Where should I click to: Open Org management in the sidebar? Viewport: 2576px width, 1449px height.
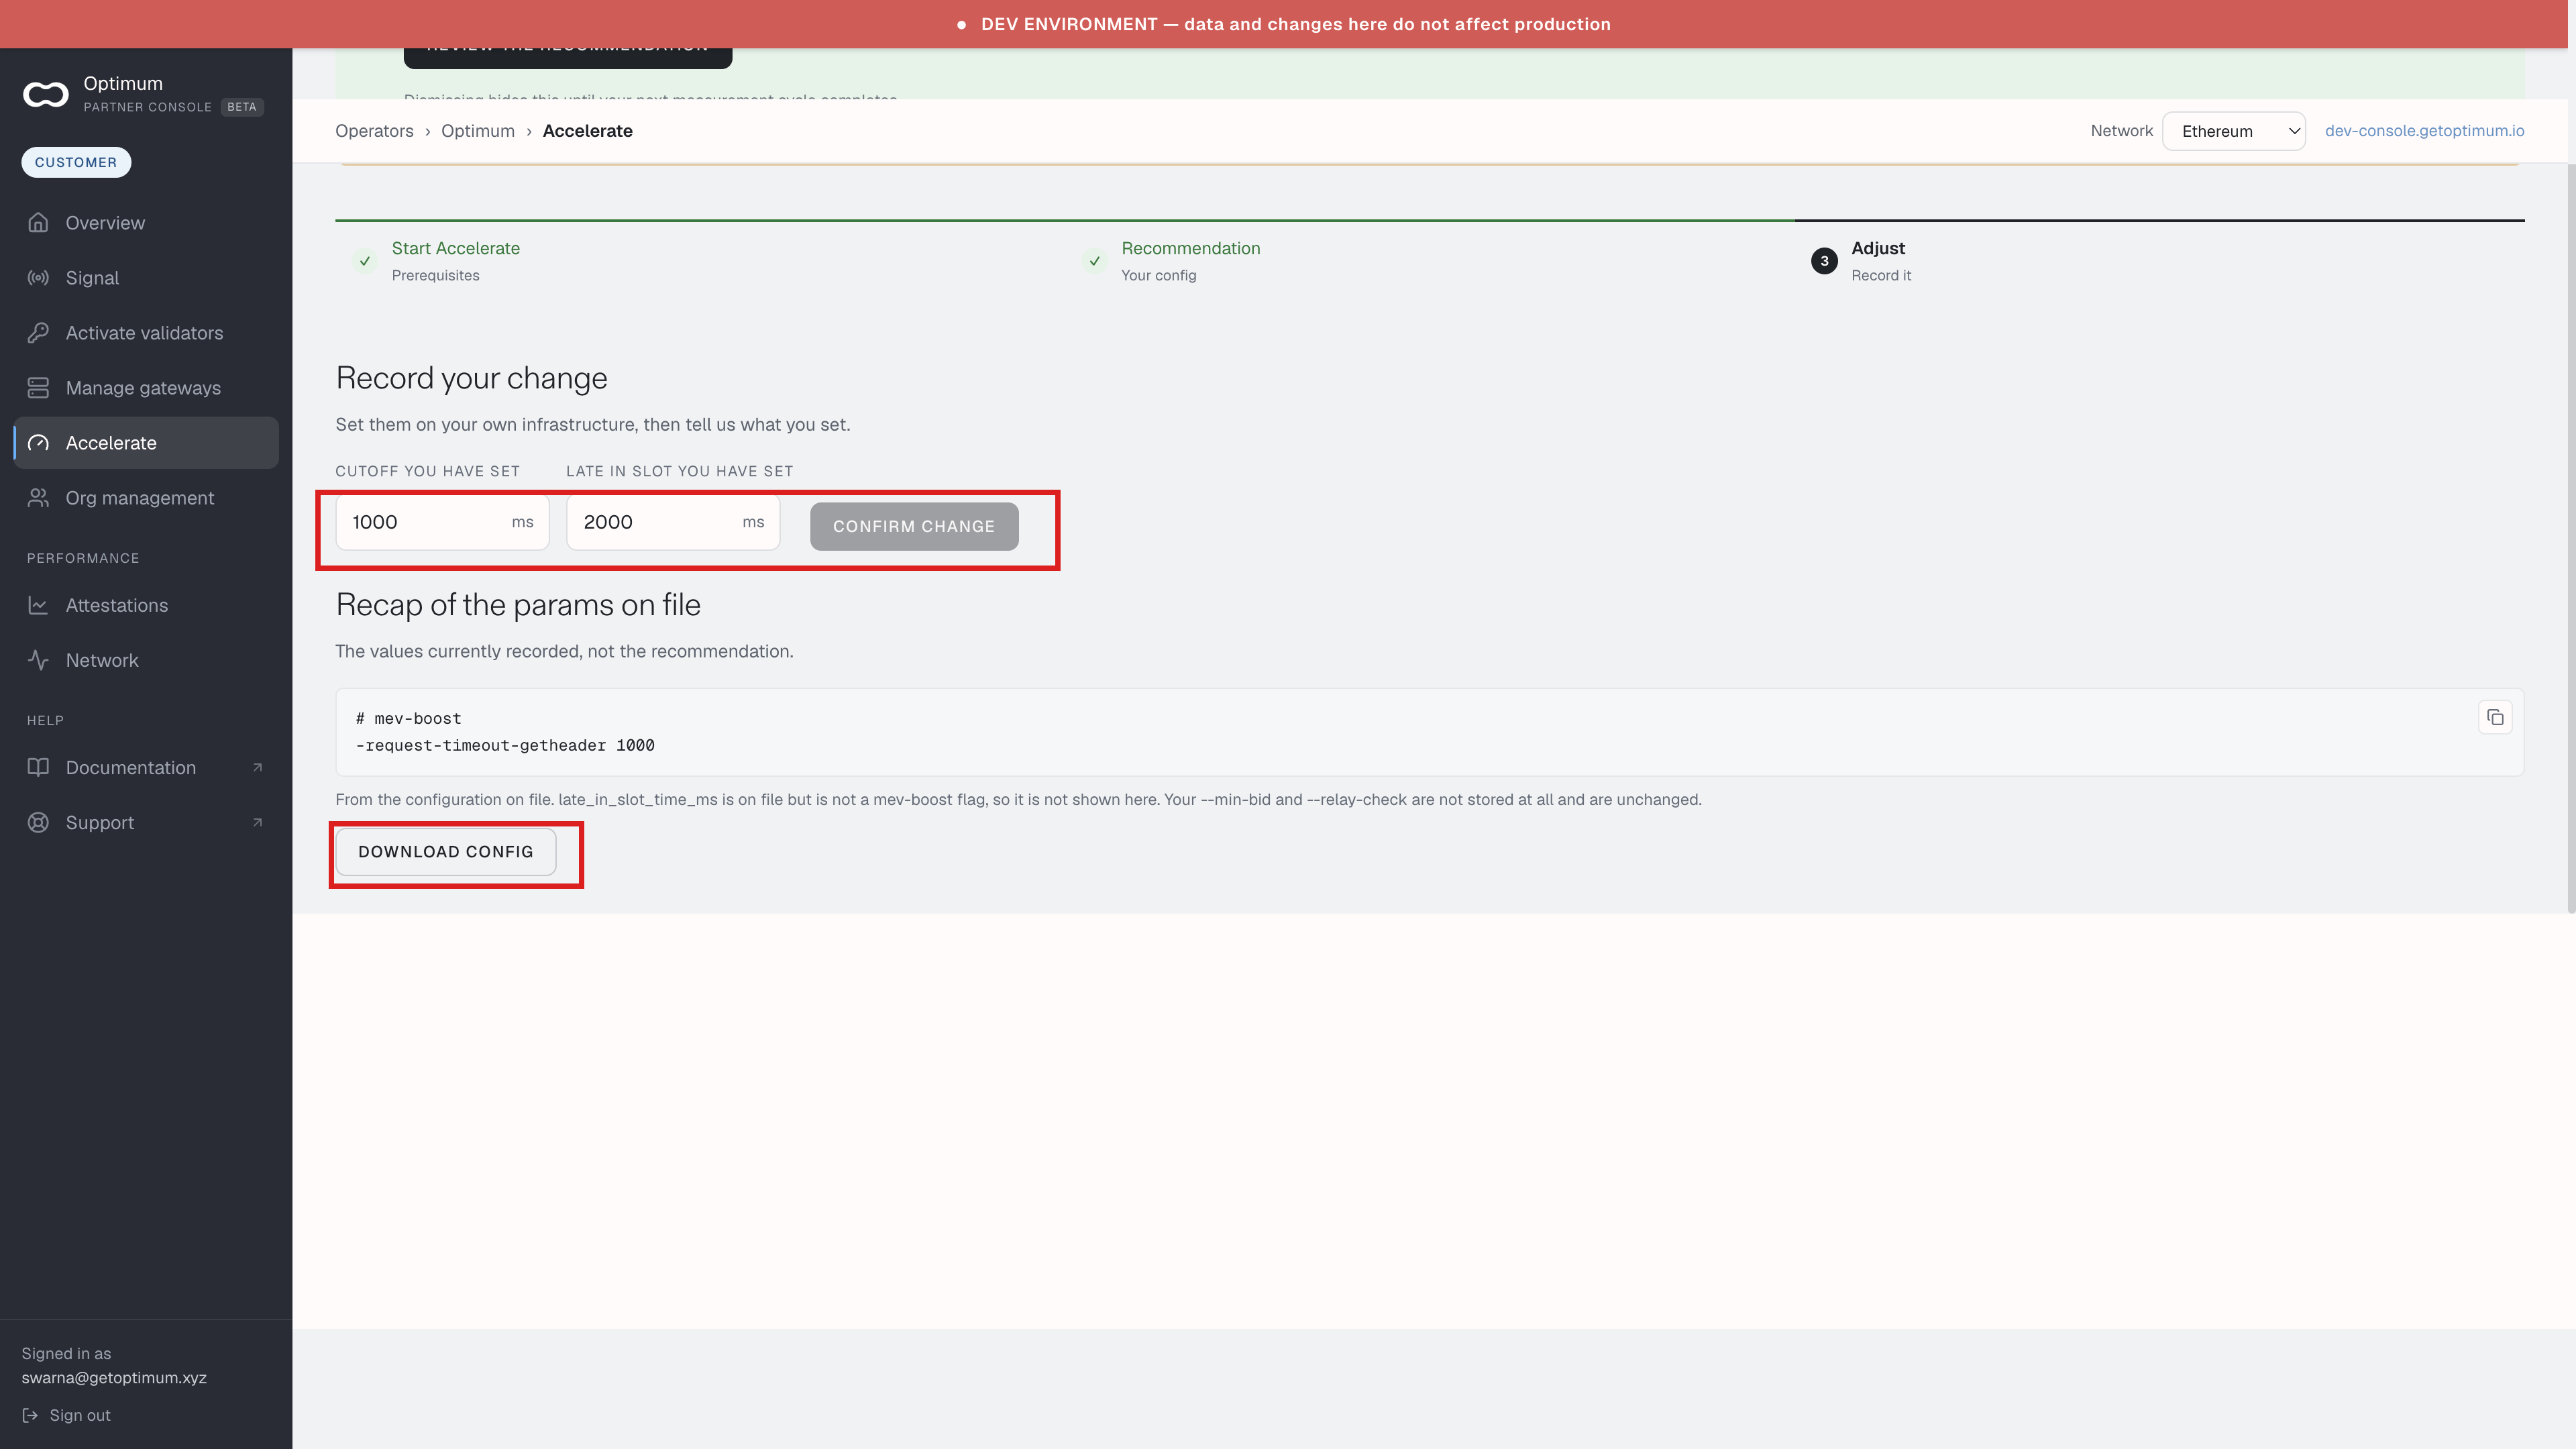(x=146, y=497)
